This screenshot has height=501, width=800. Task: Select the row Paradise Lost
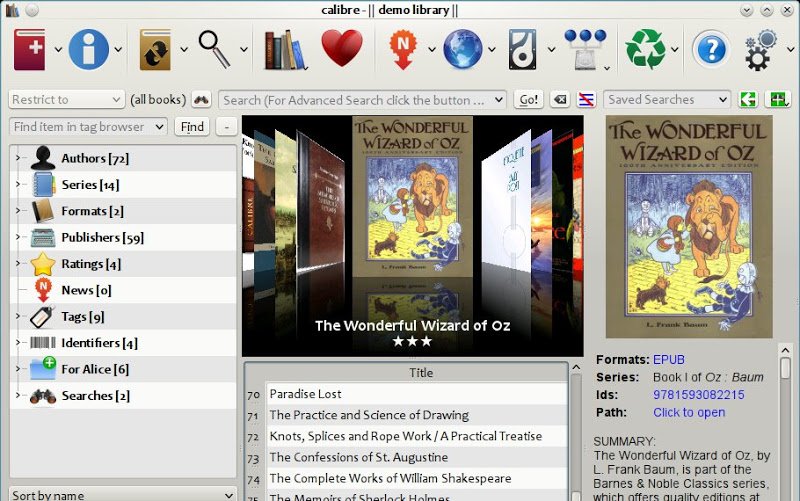[x=417, y=394]
